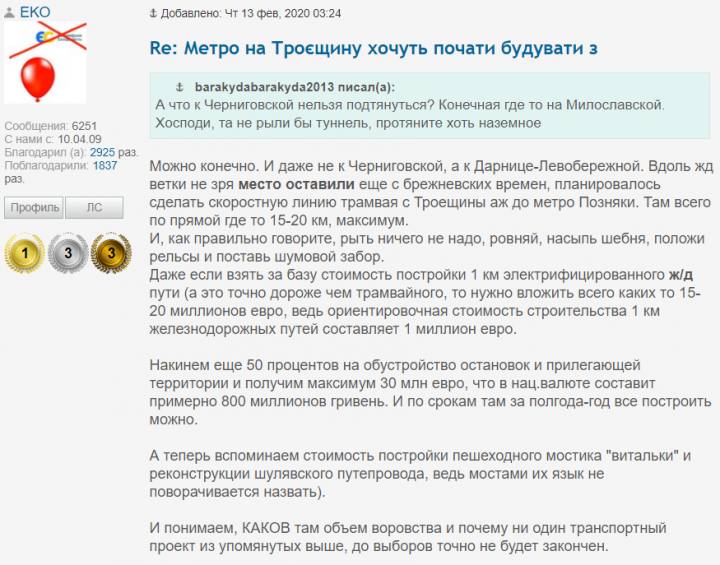Click the 'С нами с: 10.04.09' join date

53,139
